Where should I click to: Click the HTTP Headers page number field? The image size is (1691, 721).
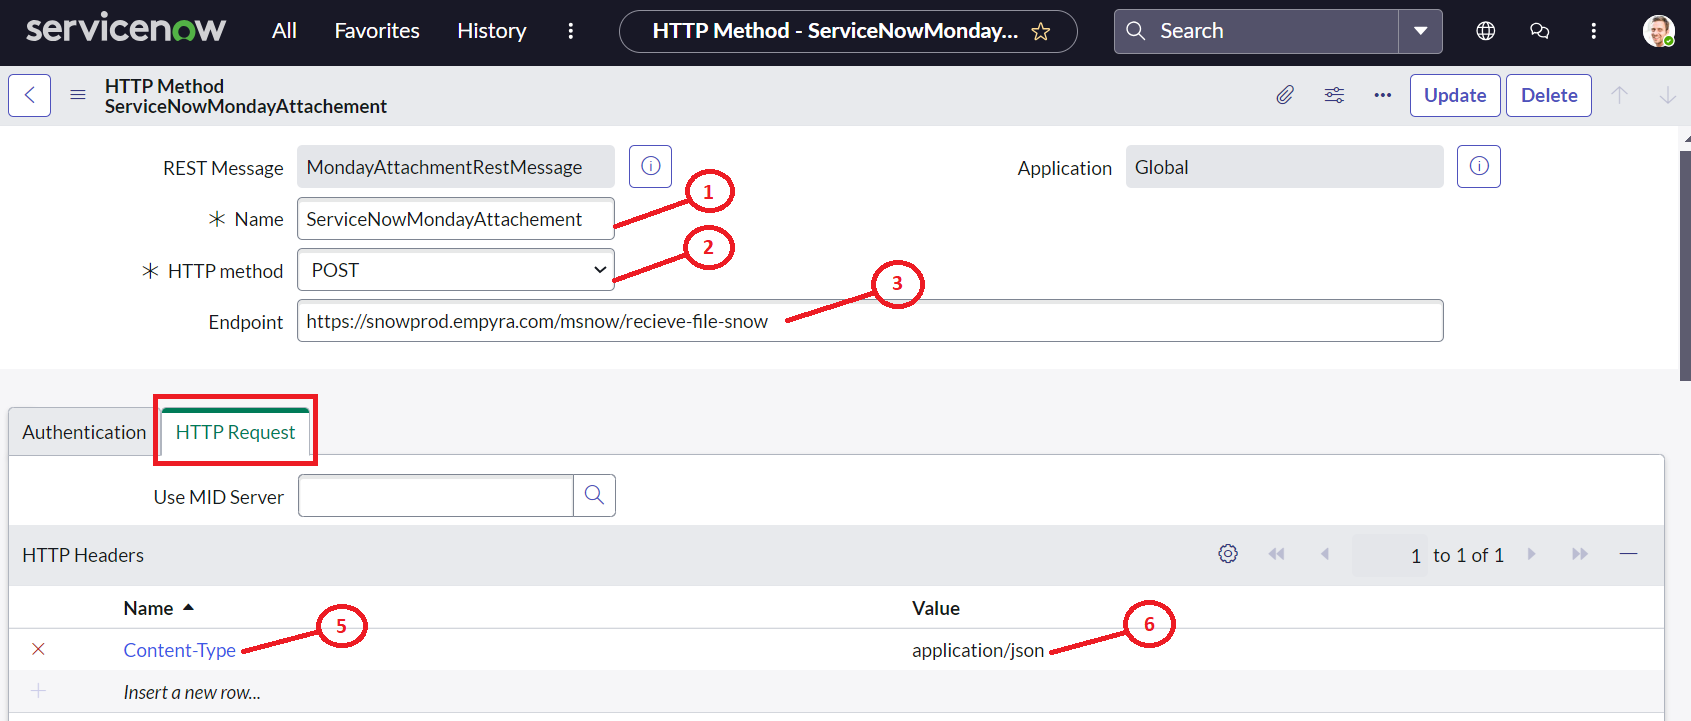click(1389, 555)
